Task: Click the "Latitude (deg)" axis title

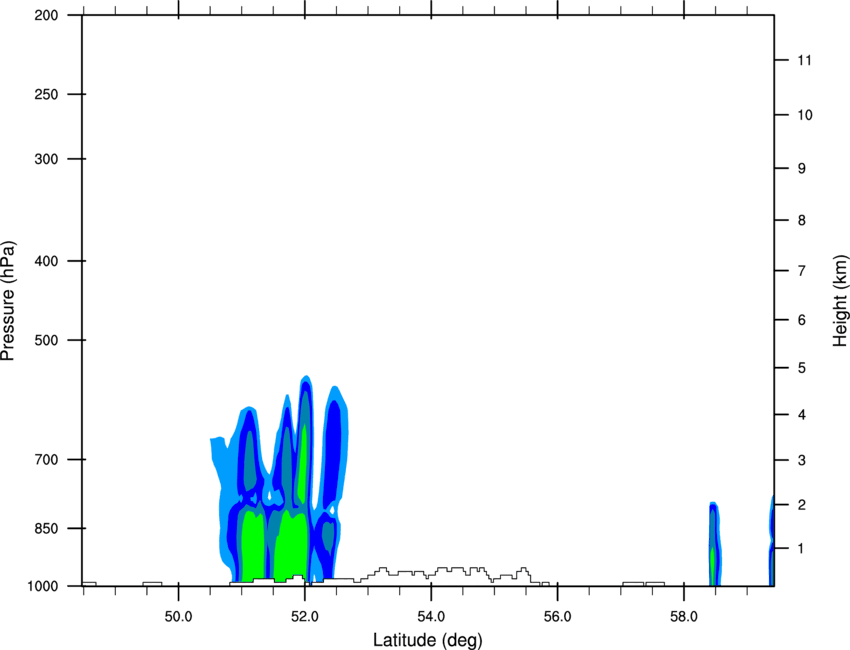Action: (427, 640)
